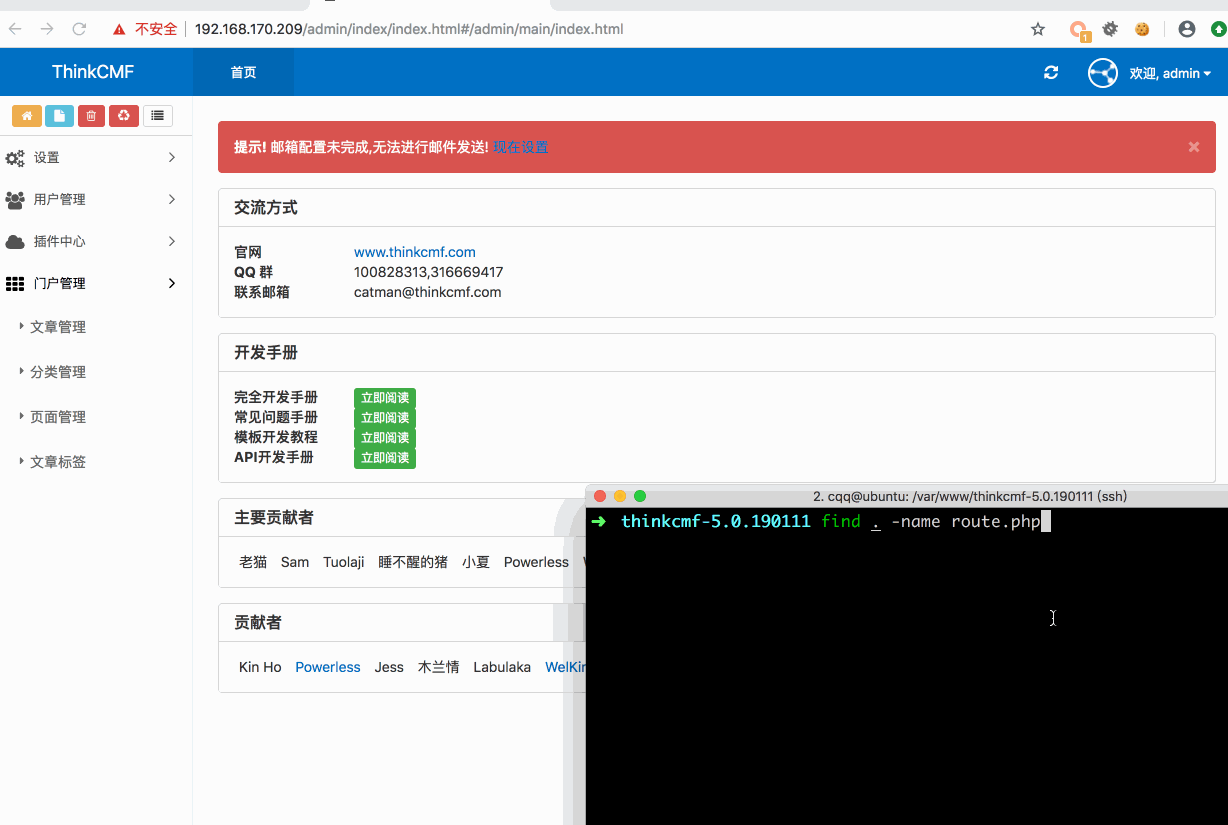This screenshot has width=1228, height=825.
Task: Click the refresh icon in header
Action: [1051, 73]
